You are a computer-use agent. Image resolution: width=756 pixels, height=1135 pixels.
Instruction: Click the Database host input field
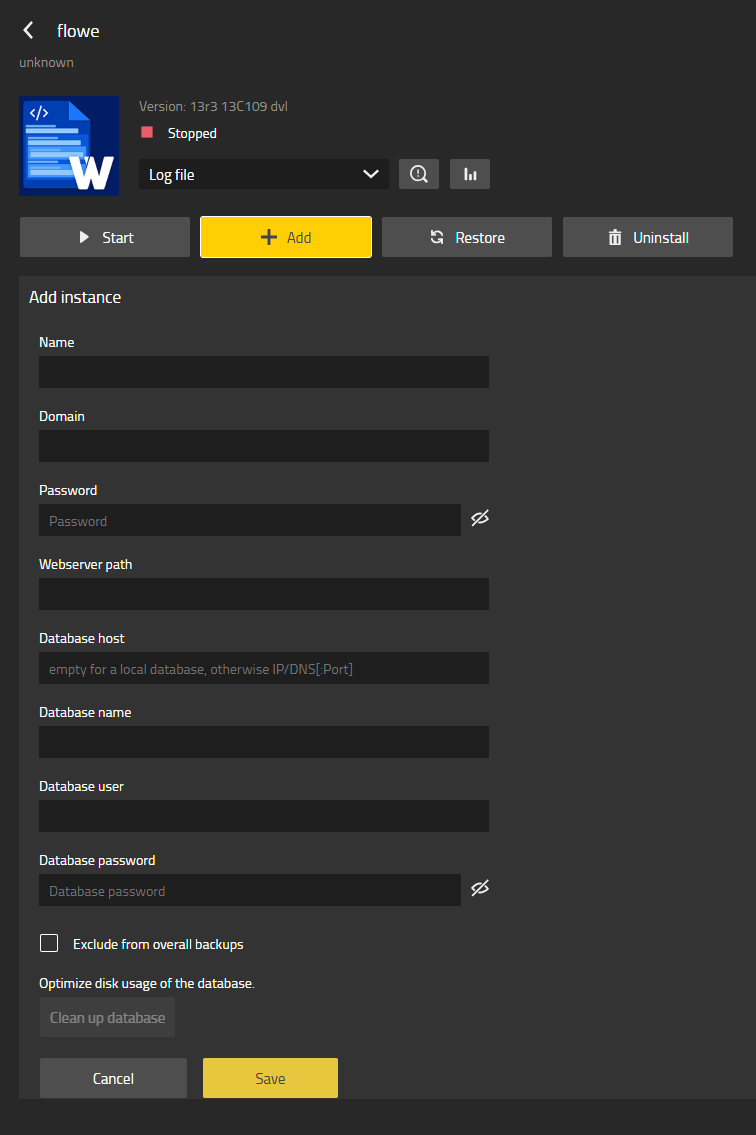[x=264, y=668]
